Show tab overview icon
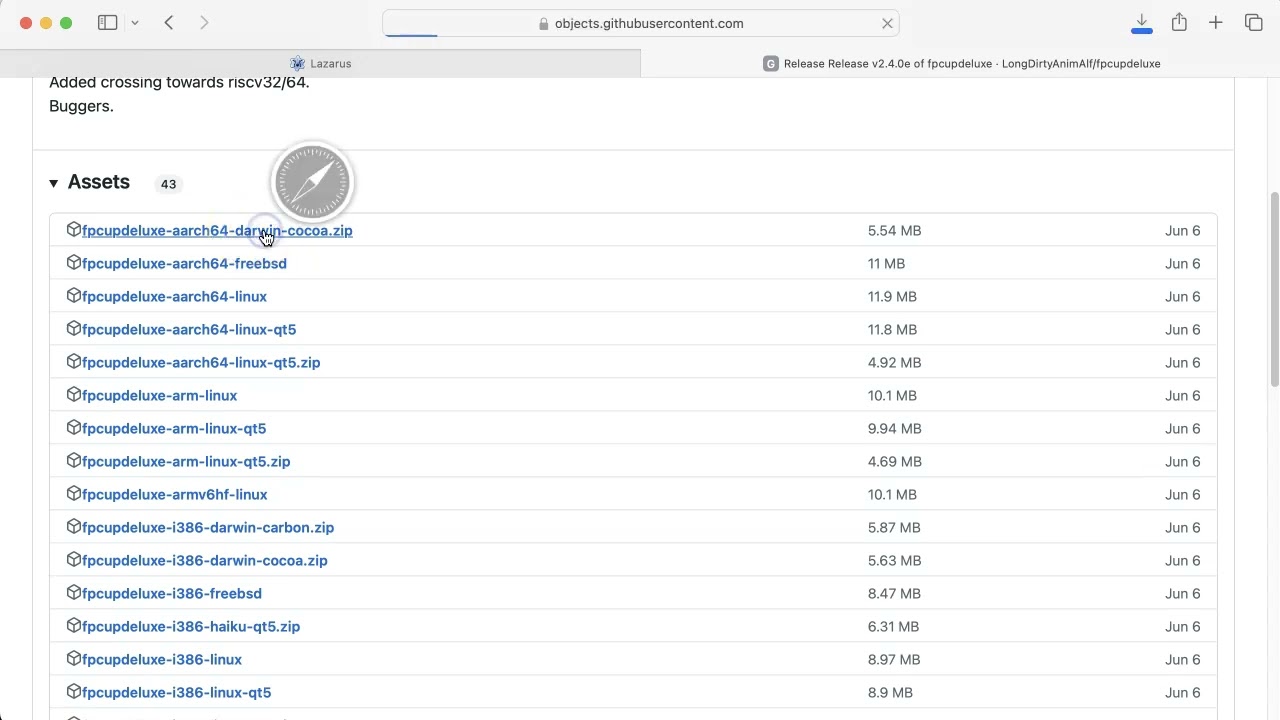This screenshot has width=1280, height=720. click(x=1253, y=23)
